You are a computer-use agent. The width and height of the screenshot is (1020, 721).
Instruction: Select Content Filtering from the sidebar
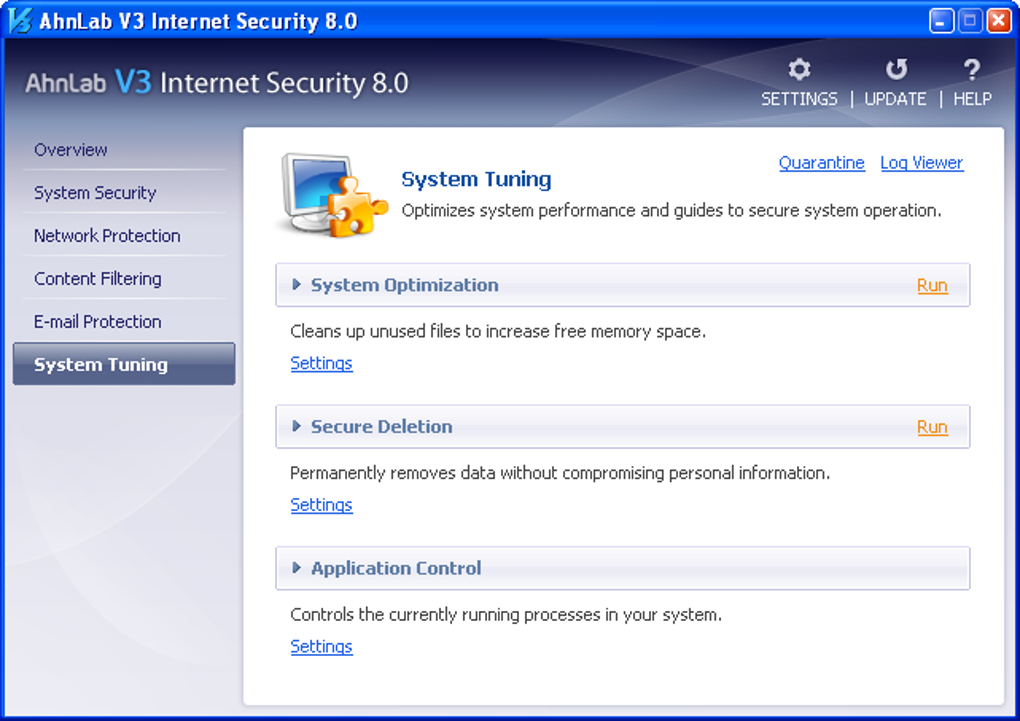click(x=97, y=279)
